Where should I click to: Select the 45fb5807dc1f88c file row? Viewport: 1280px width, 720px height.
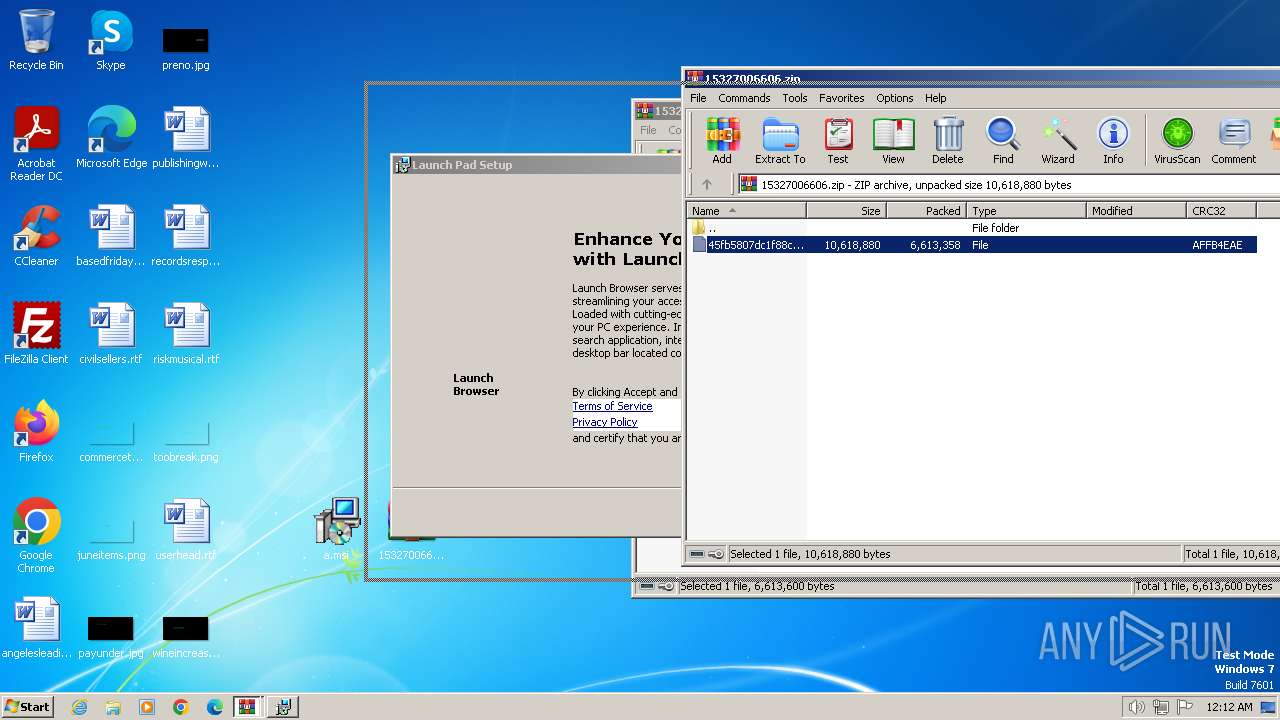click(x=972, y=245)
